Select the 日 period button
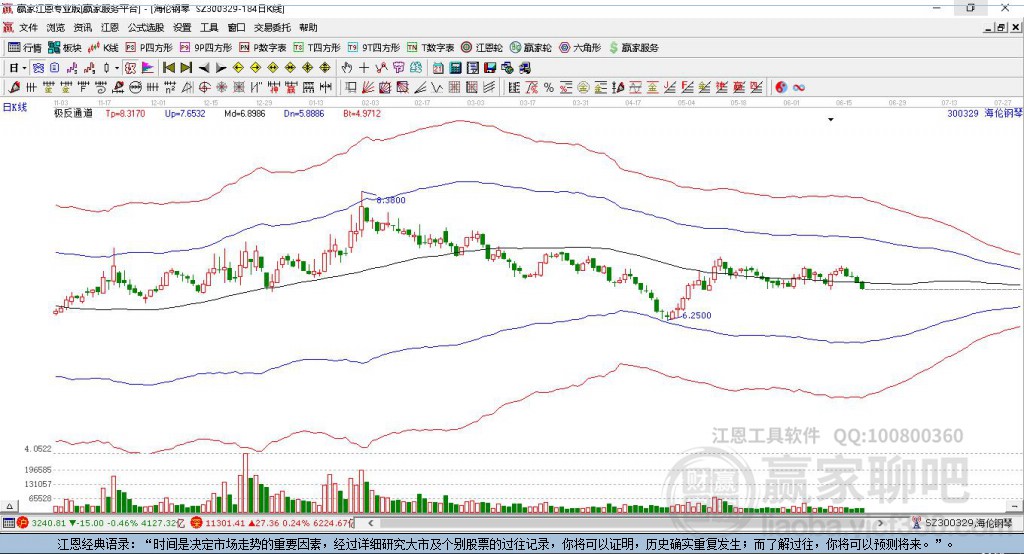Viewport: 1024px width, 554px height. (x=14, y=68)
